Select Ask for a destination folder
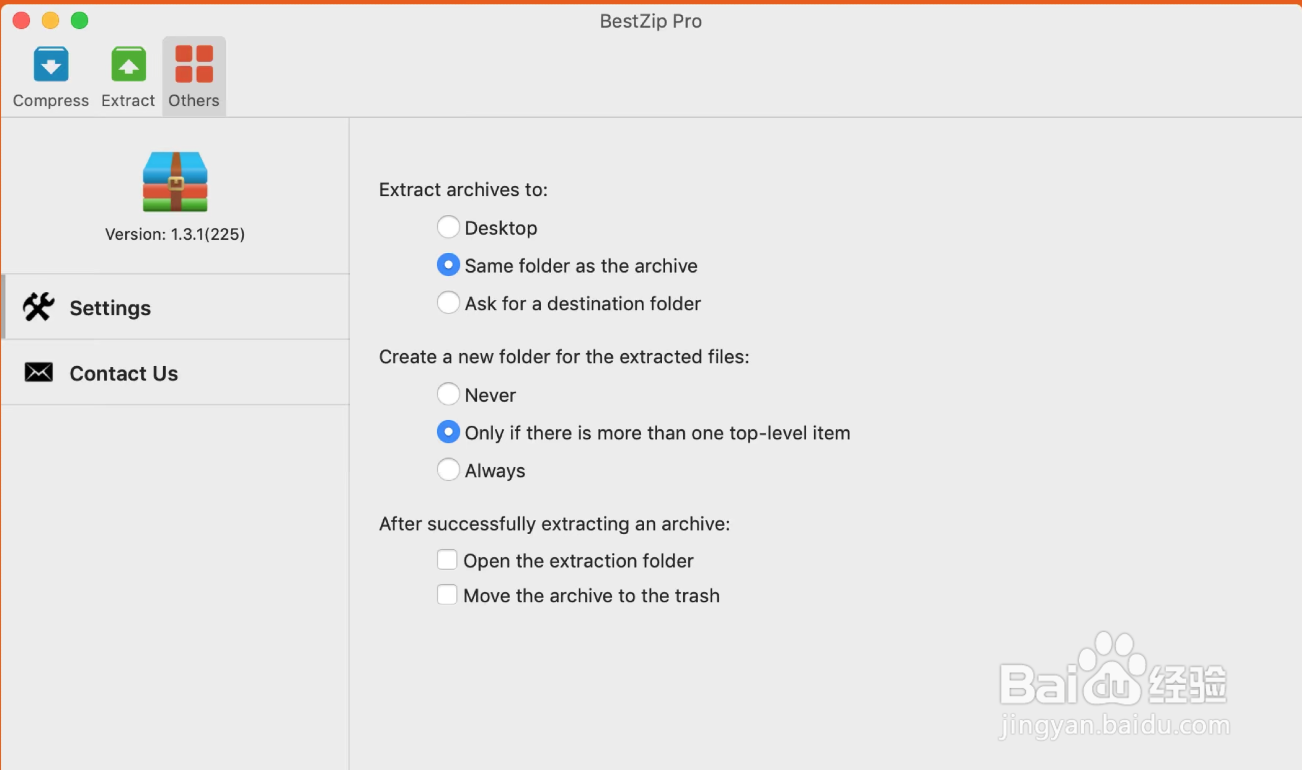This screenshot has width=1302, height=770. click(449, 303)
